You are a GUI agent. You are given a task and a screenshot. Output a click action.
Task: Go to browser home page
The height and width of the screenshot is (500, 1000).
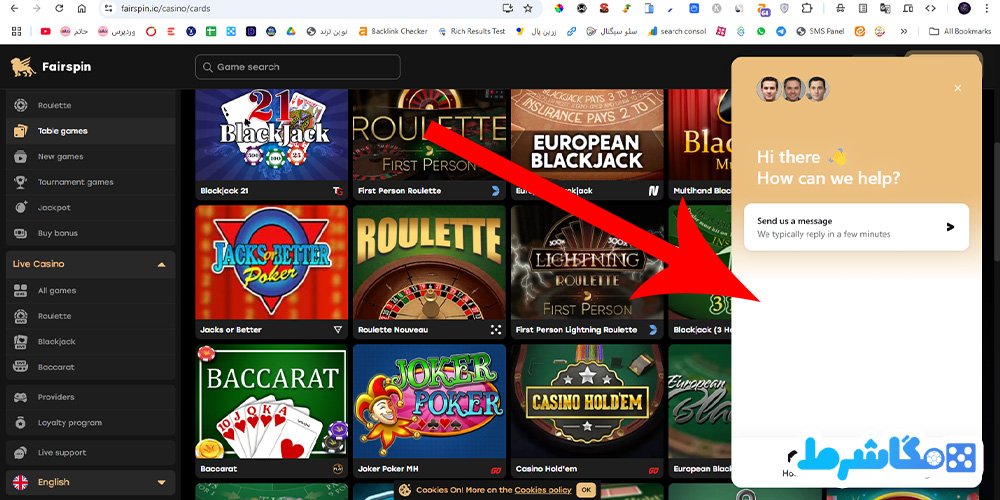coord(82,8)
